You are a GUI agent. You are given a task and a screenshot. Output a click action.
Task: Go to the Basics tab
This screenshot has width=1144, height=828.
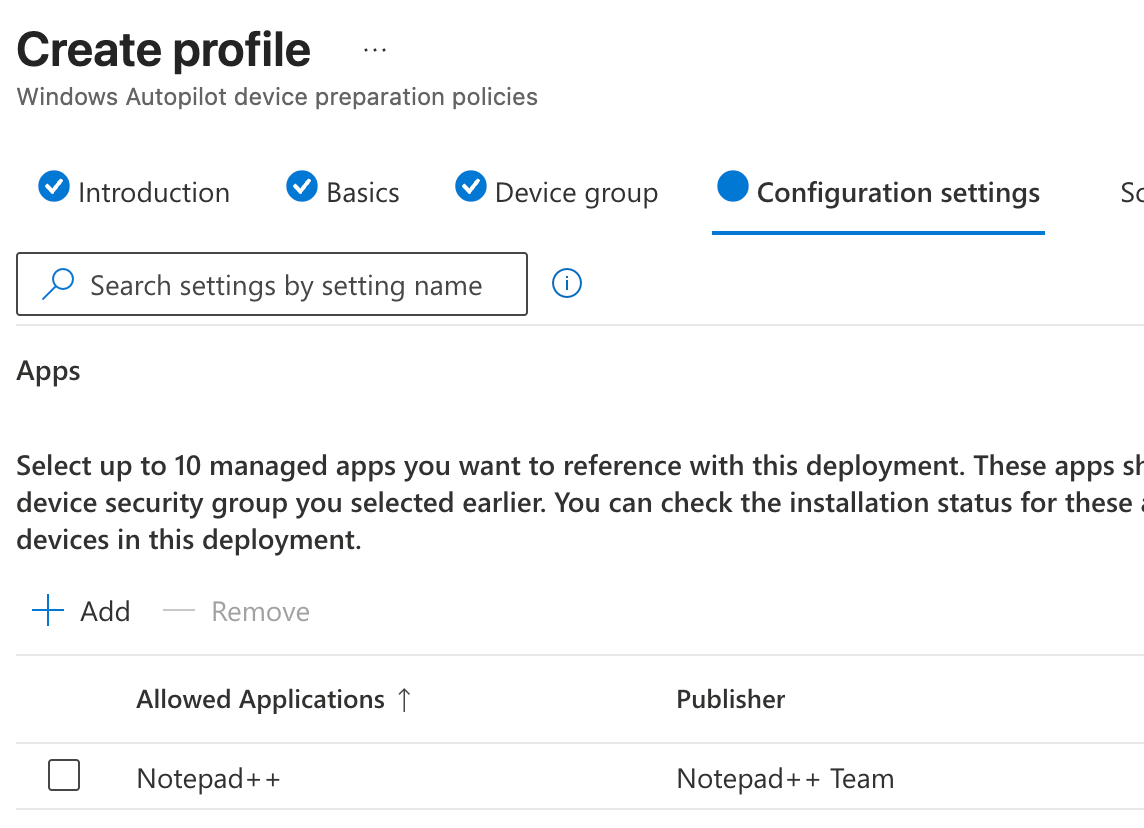363,193
